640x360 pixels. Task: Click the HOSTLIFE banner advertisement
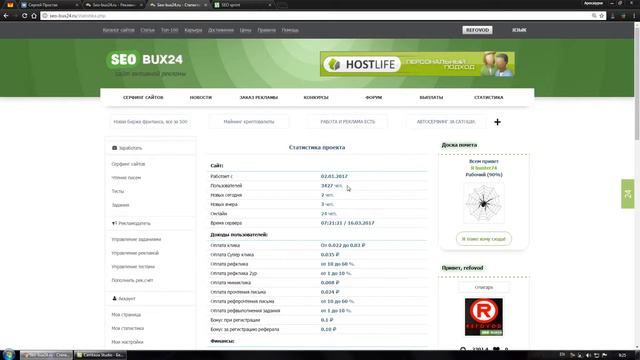(x=417, y=64)
